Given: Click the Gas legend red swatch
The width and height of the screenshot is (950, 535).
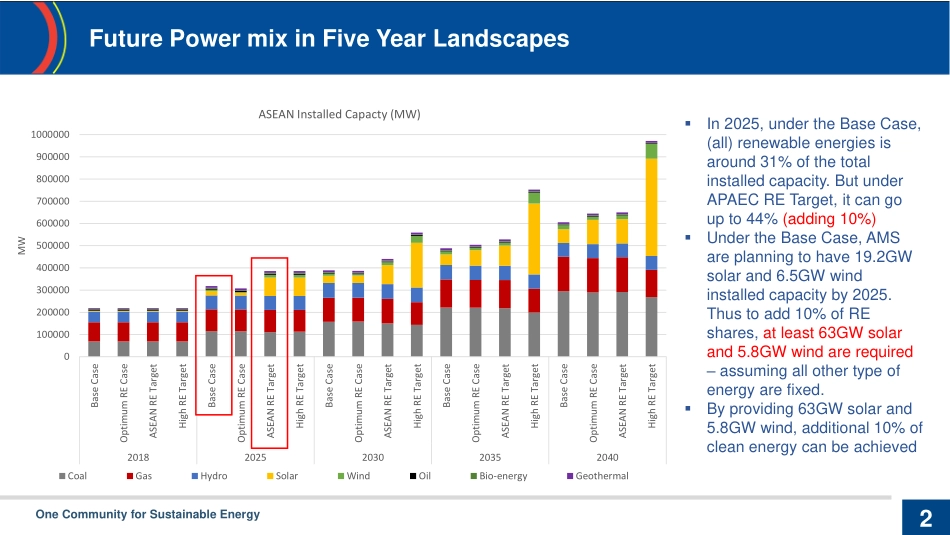Looking at the screenshot, I should (130, 476).
